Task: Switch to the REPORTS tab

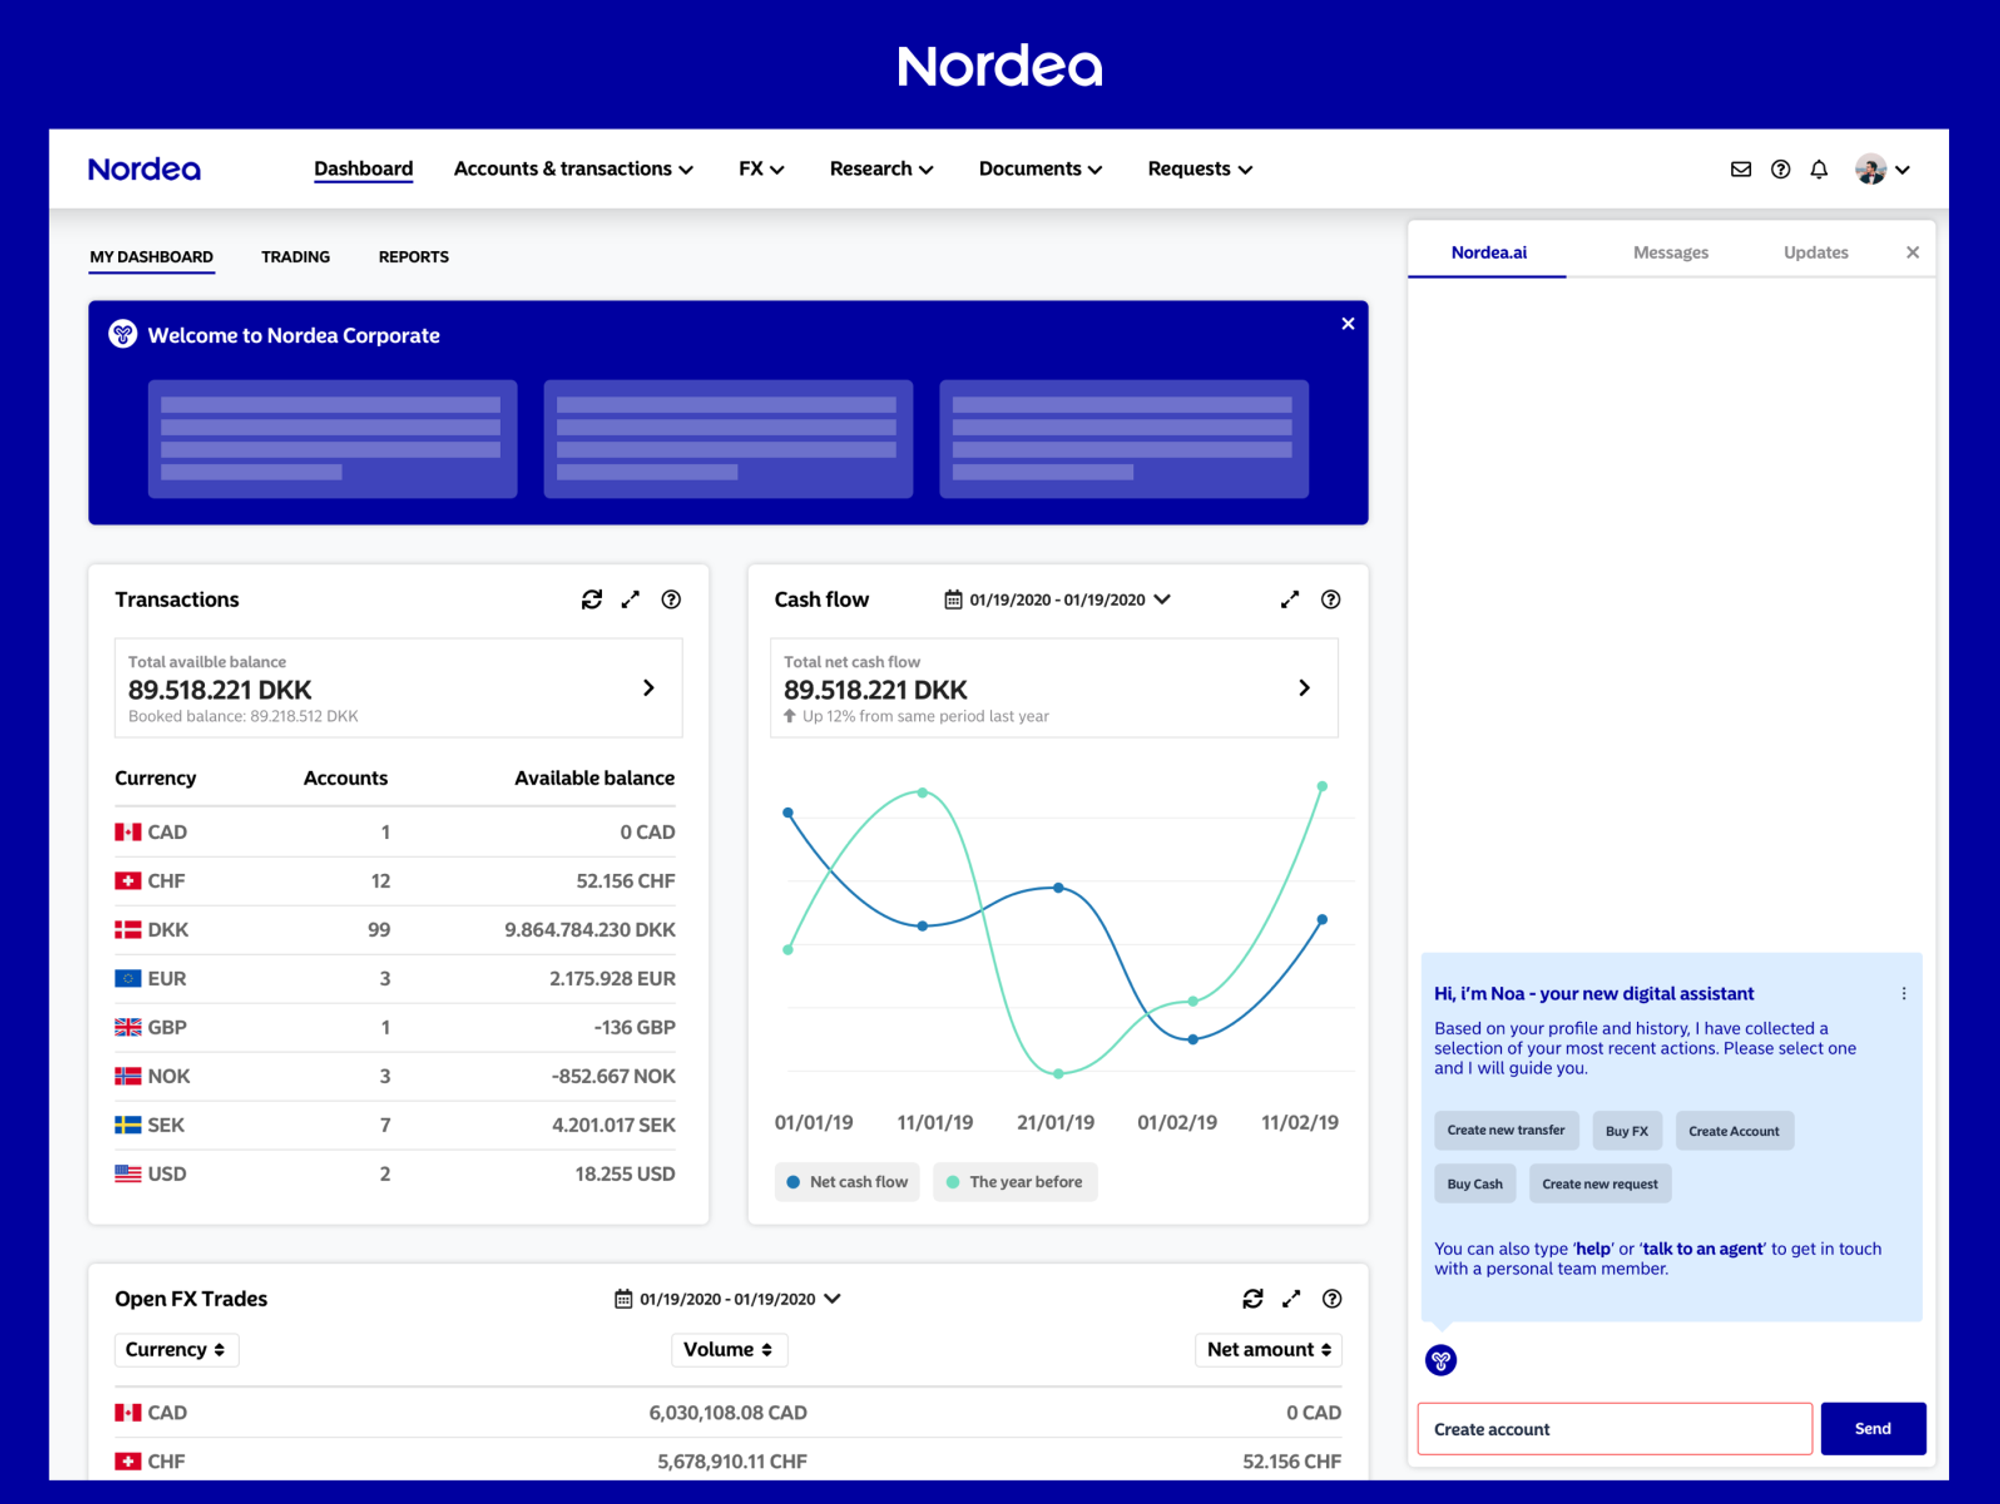Action: point(413,257)
